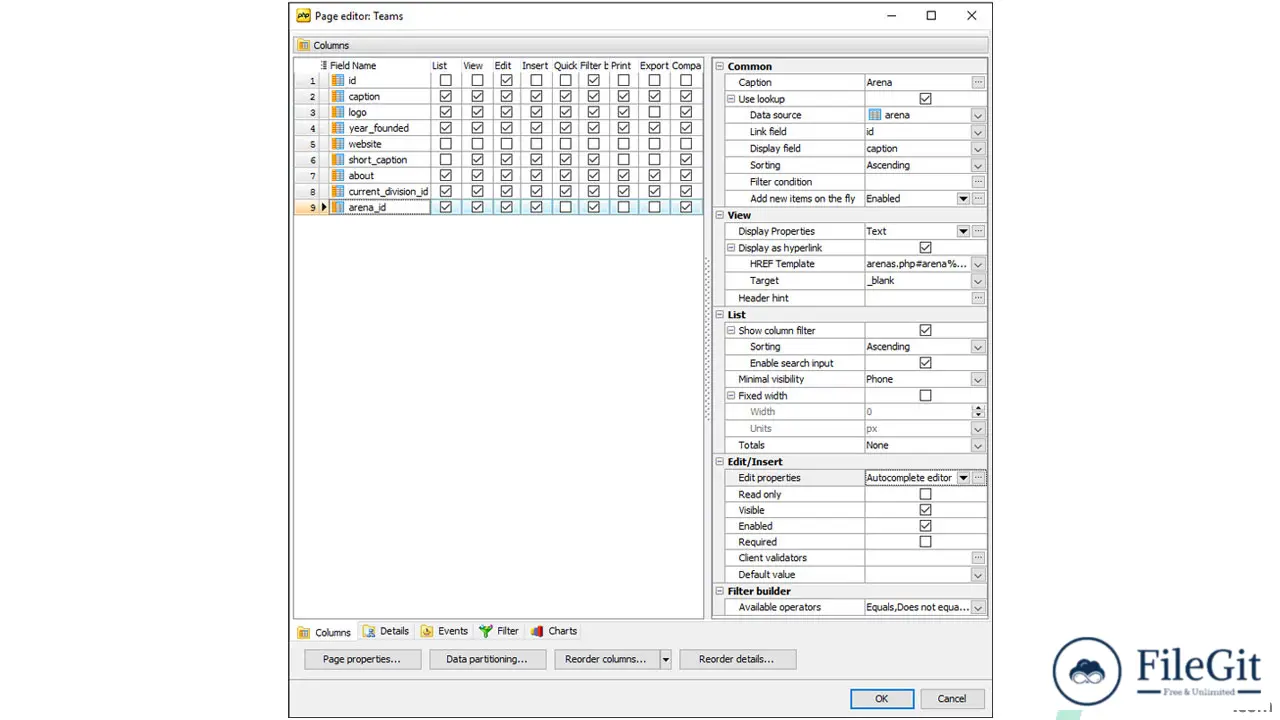The image size is (1280, 720).
Task: Open Display Properties ellipsis button
Action: (978, 231)
